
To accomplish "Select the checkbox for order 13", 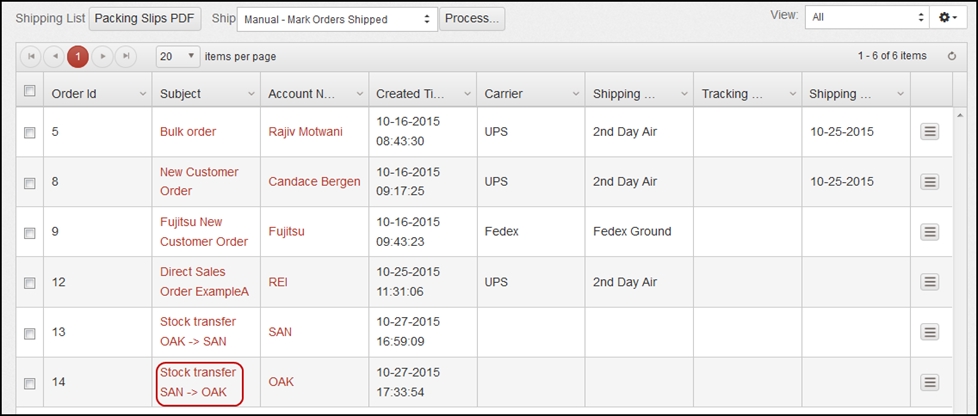I will point(29,334).
